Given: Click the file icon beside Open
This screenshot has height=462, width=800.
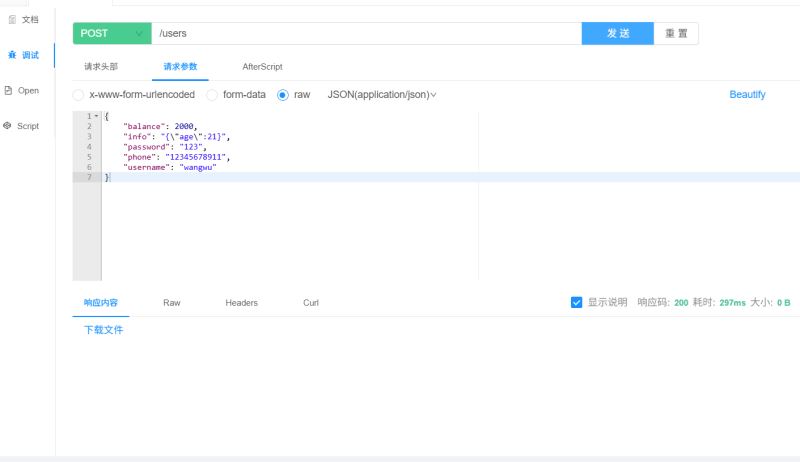Looking at the screenshot, I should coord(8,90).
